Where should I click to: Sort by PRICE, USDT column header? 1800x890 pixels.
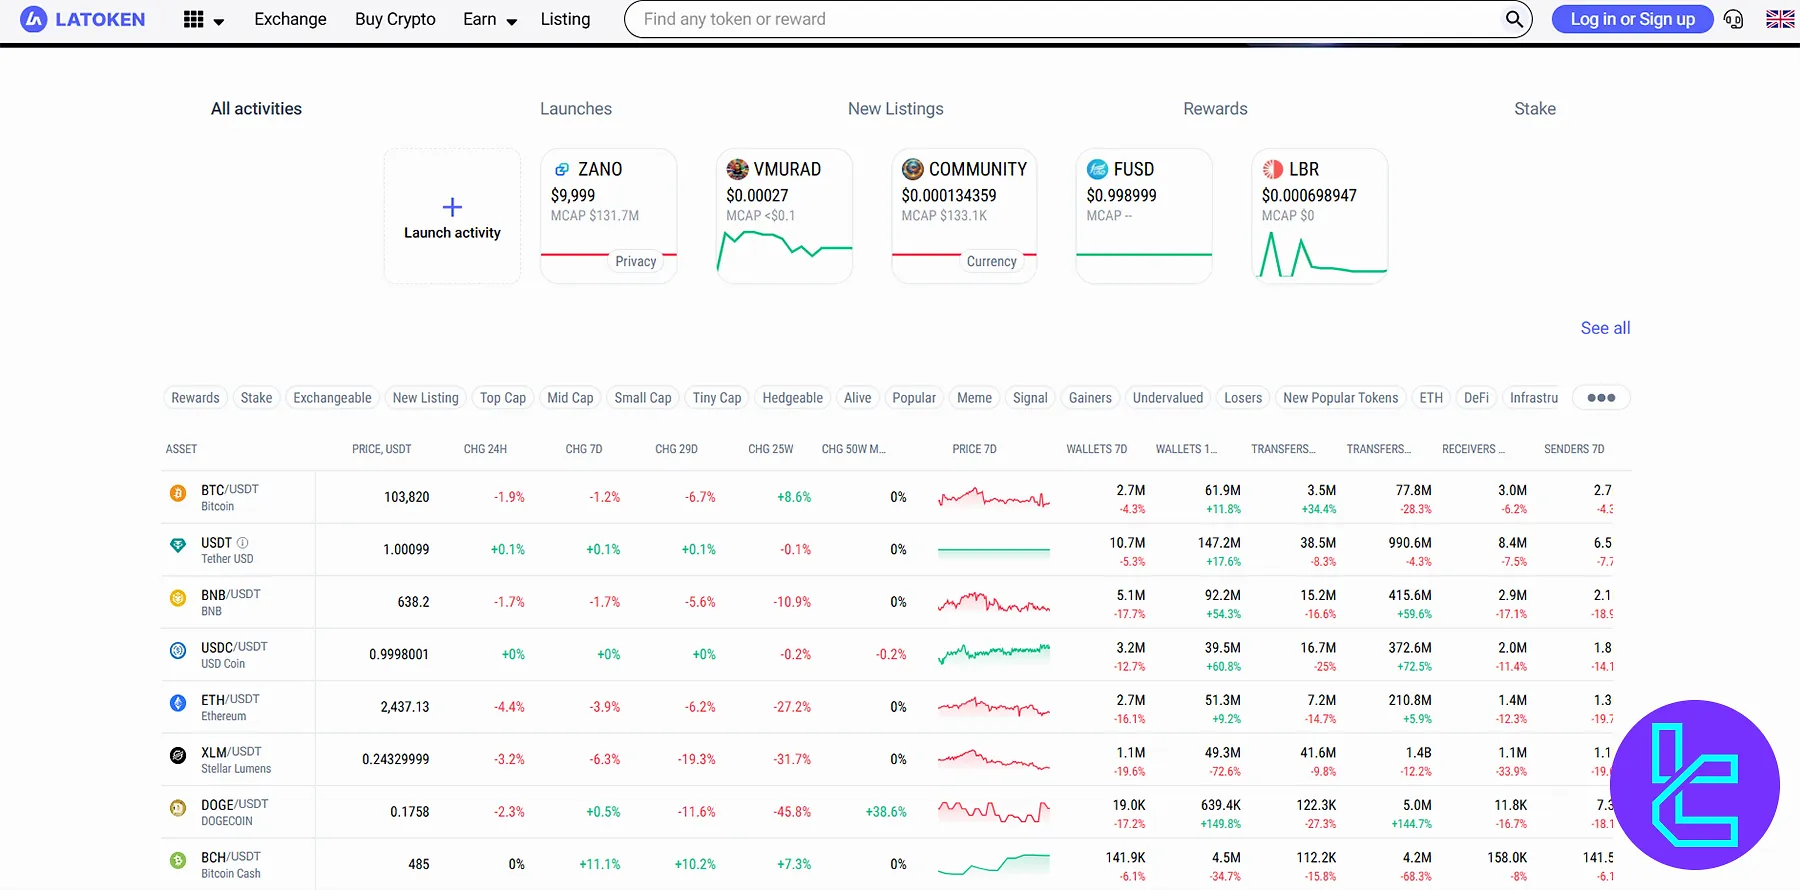(x=382, y=449)
